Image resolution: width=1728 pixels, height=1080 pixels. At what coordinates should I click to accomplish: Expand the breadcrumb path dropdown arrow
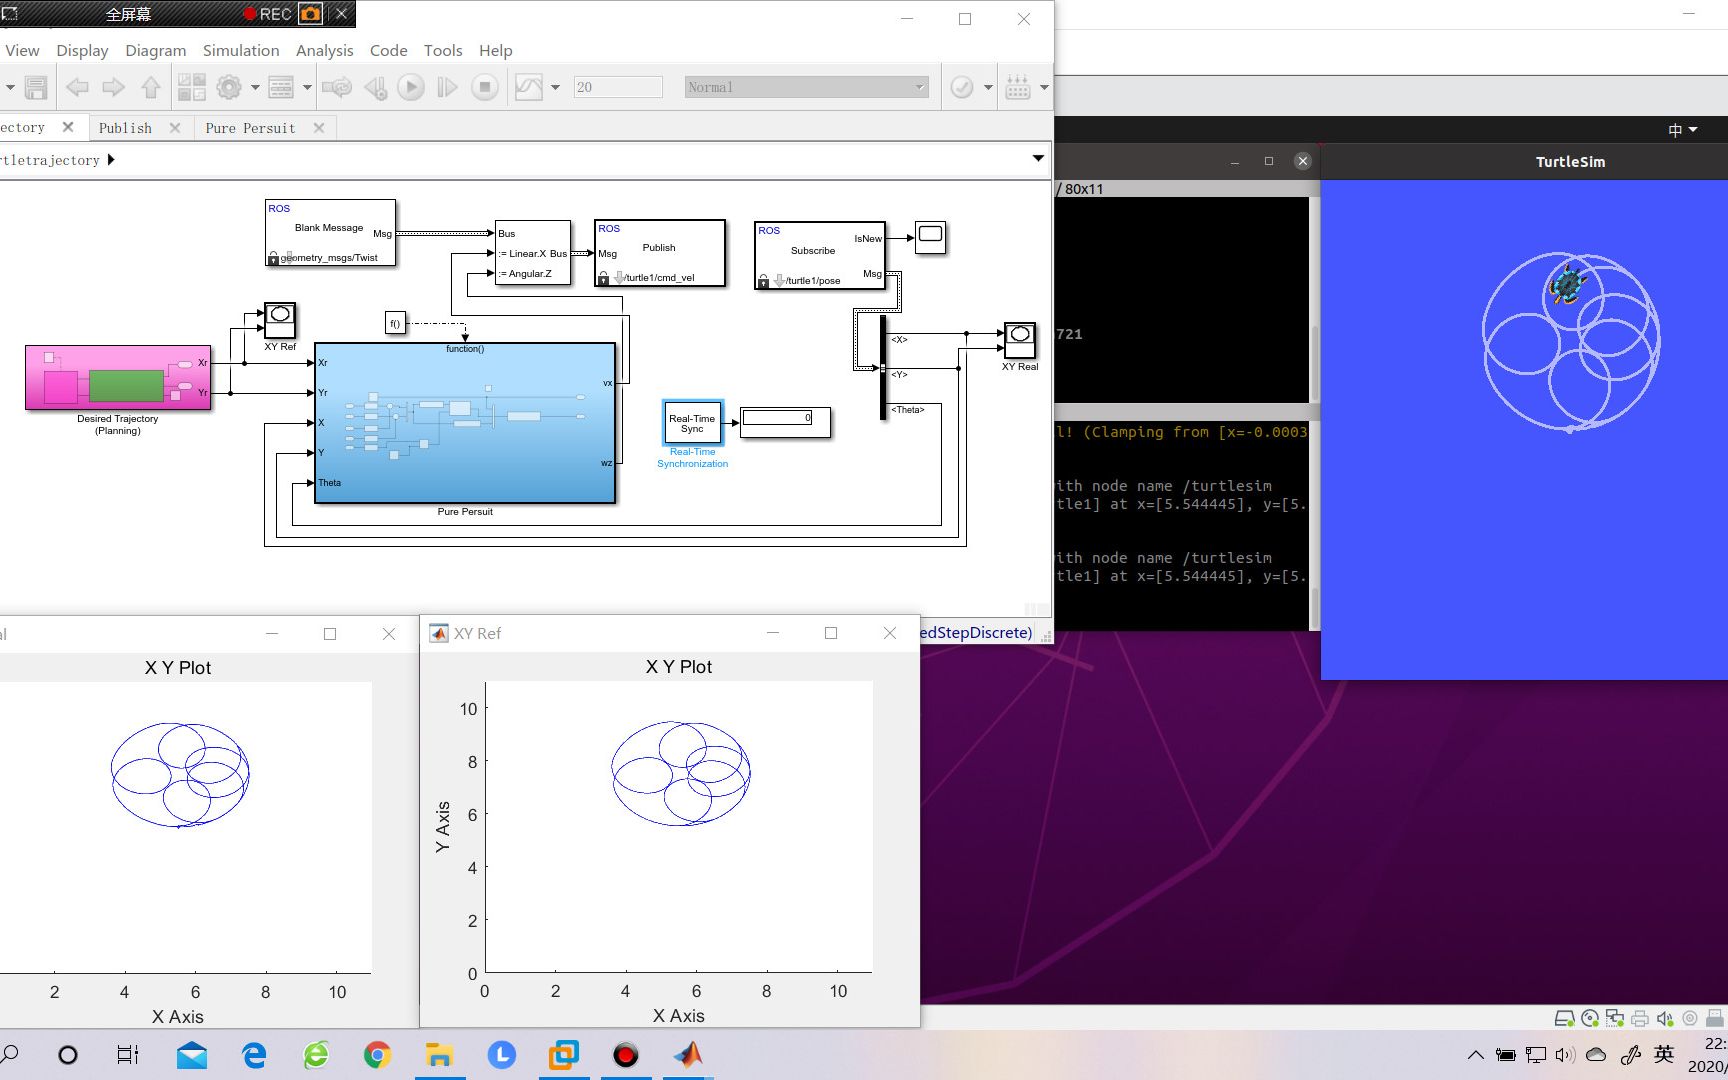tap(1038, 159)
